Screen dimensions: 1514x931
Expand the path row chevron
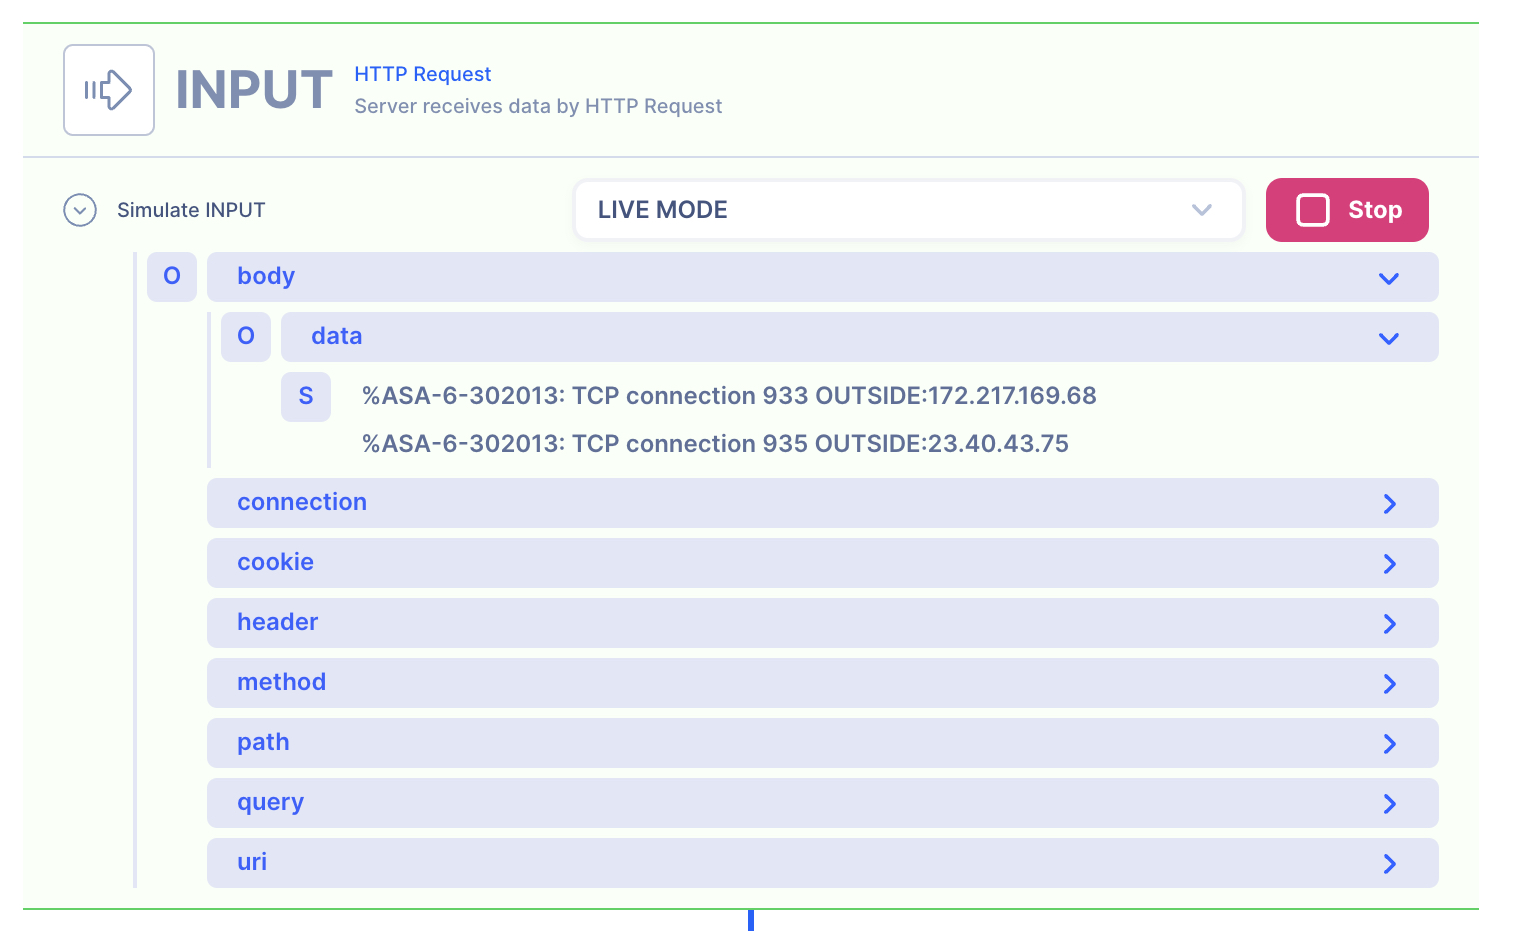(1389, 743)
